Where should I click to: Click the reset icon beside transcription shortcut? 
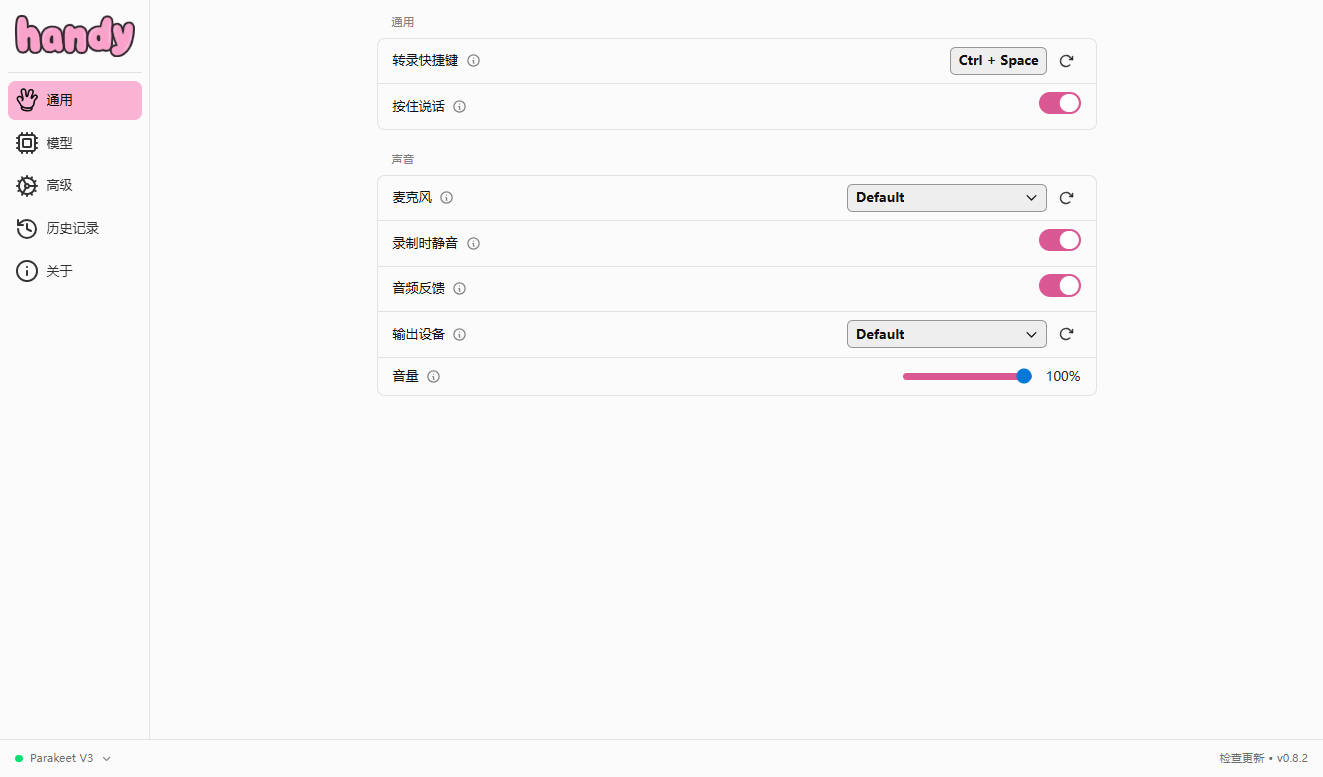click(1066, 61)
